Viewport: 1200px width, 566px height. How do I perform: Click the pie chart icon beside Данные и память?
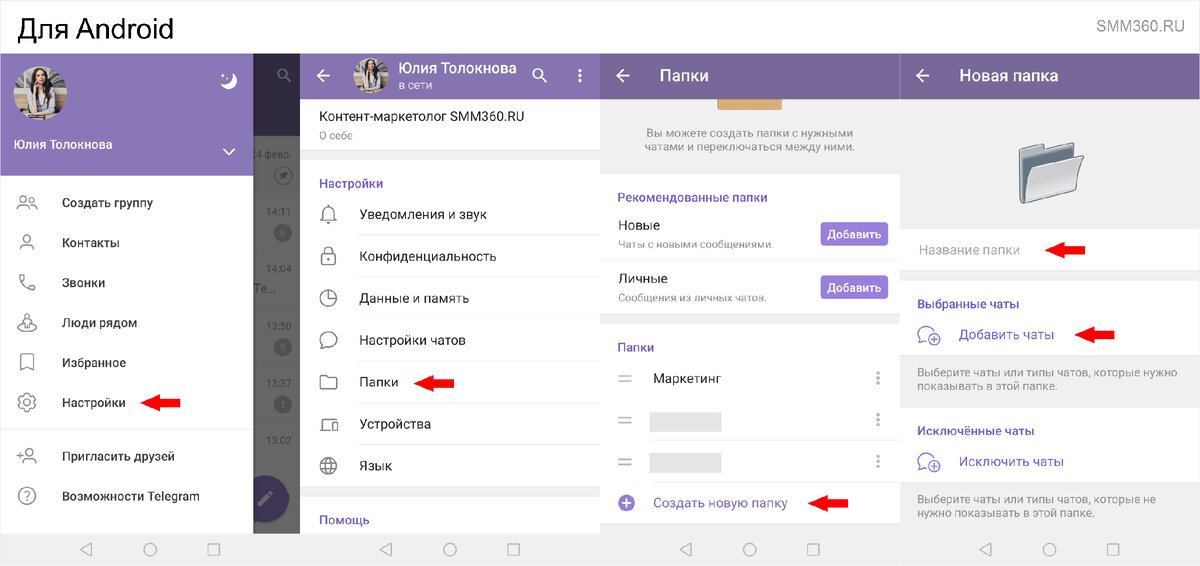[x=328, y=298]
